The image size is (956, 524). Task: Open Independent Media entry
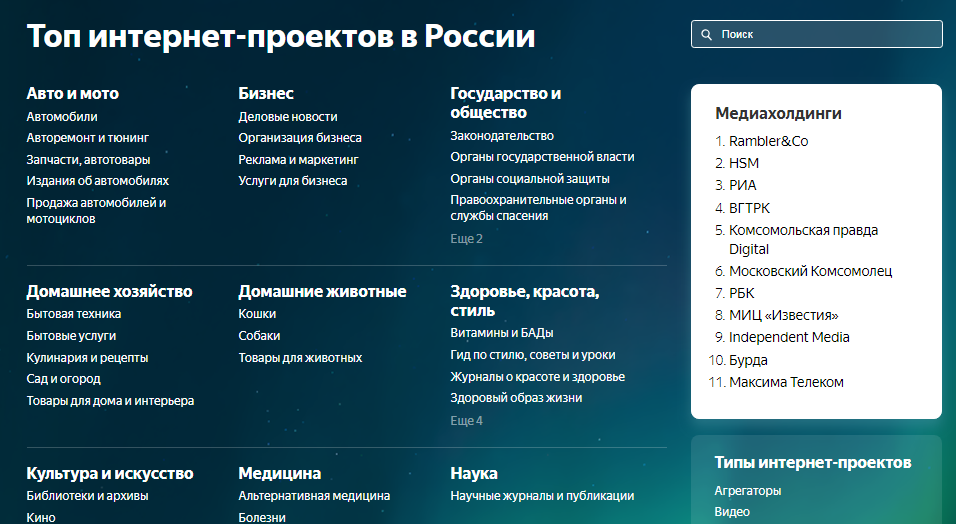coord(789,337)
